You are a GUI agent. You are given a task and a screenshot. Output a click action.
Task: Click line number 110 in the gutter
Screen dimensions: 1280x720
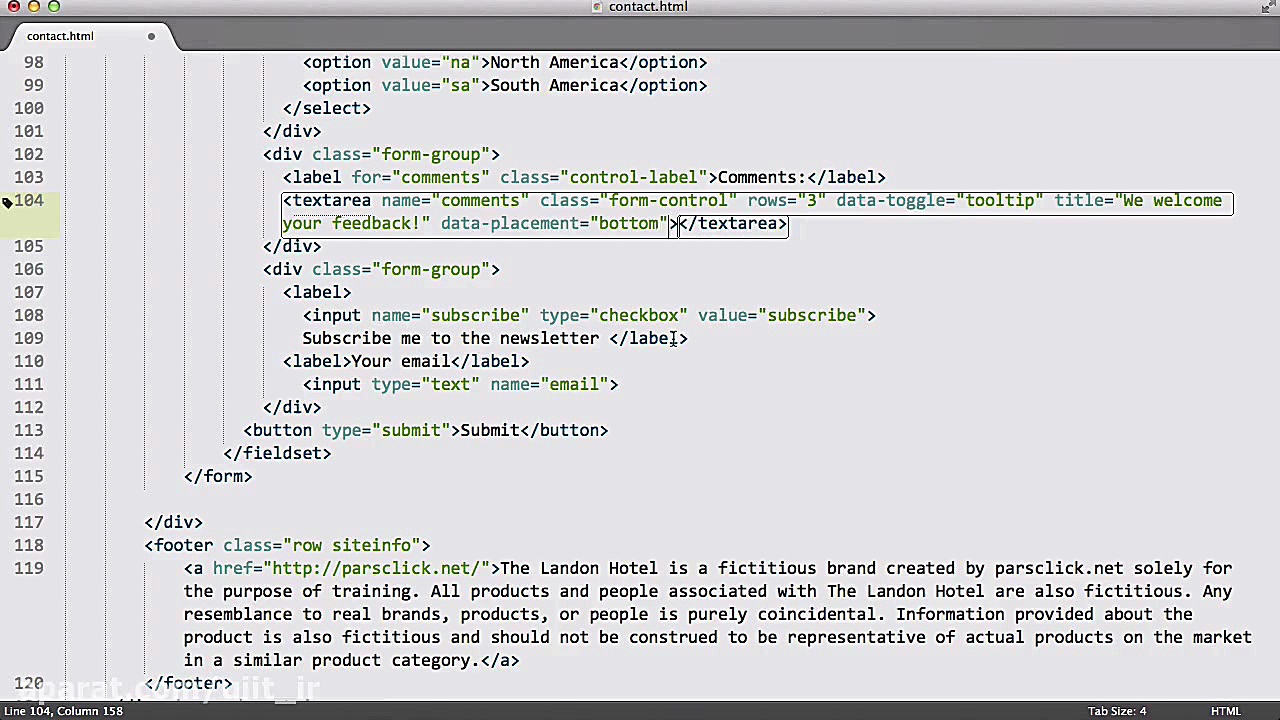pyautogui.click(x=29, y=361)
